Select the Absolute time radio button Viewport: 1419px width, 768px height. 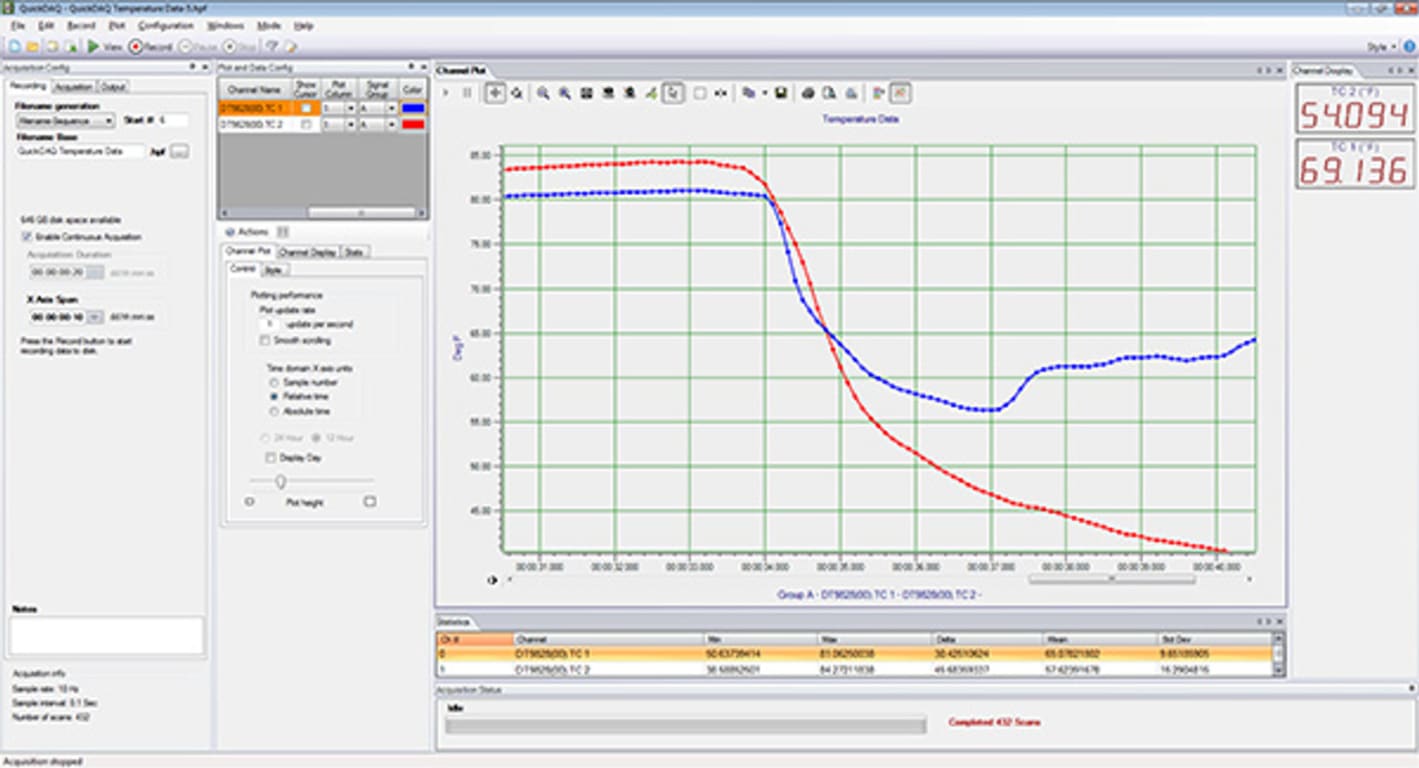(x=273, y=409)
